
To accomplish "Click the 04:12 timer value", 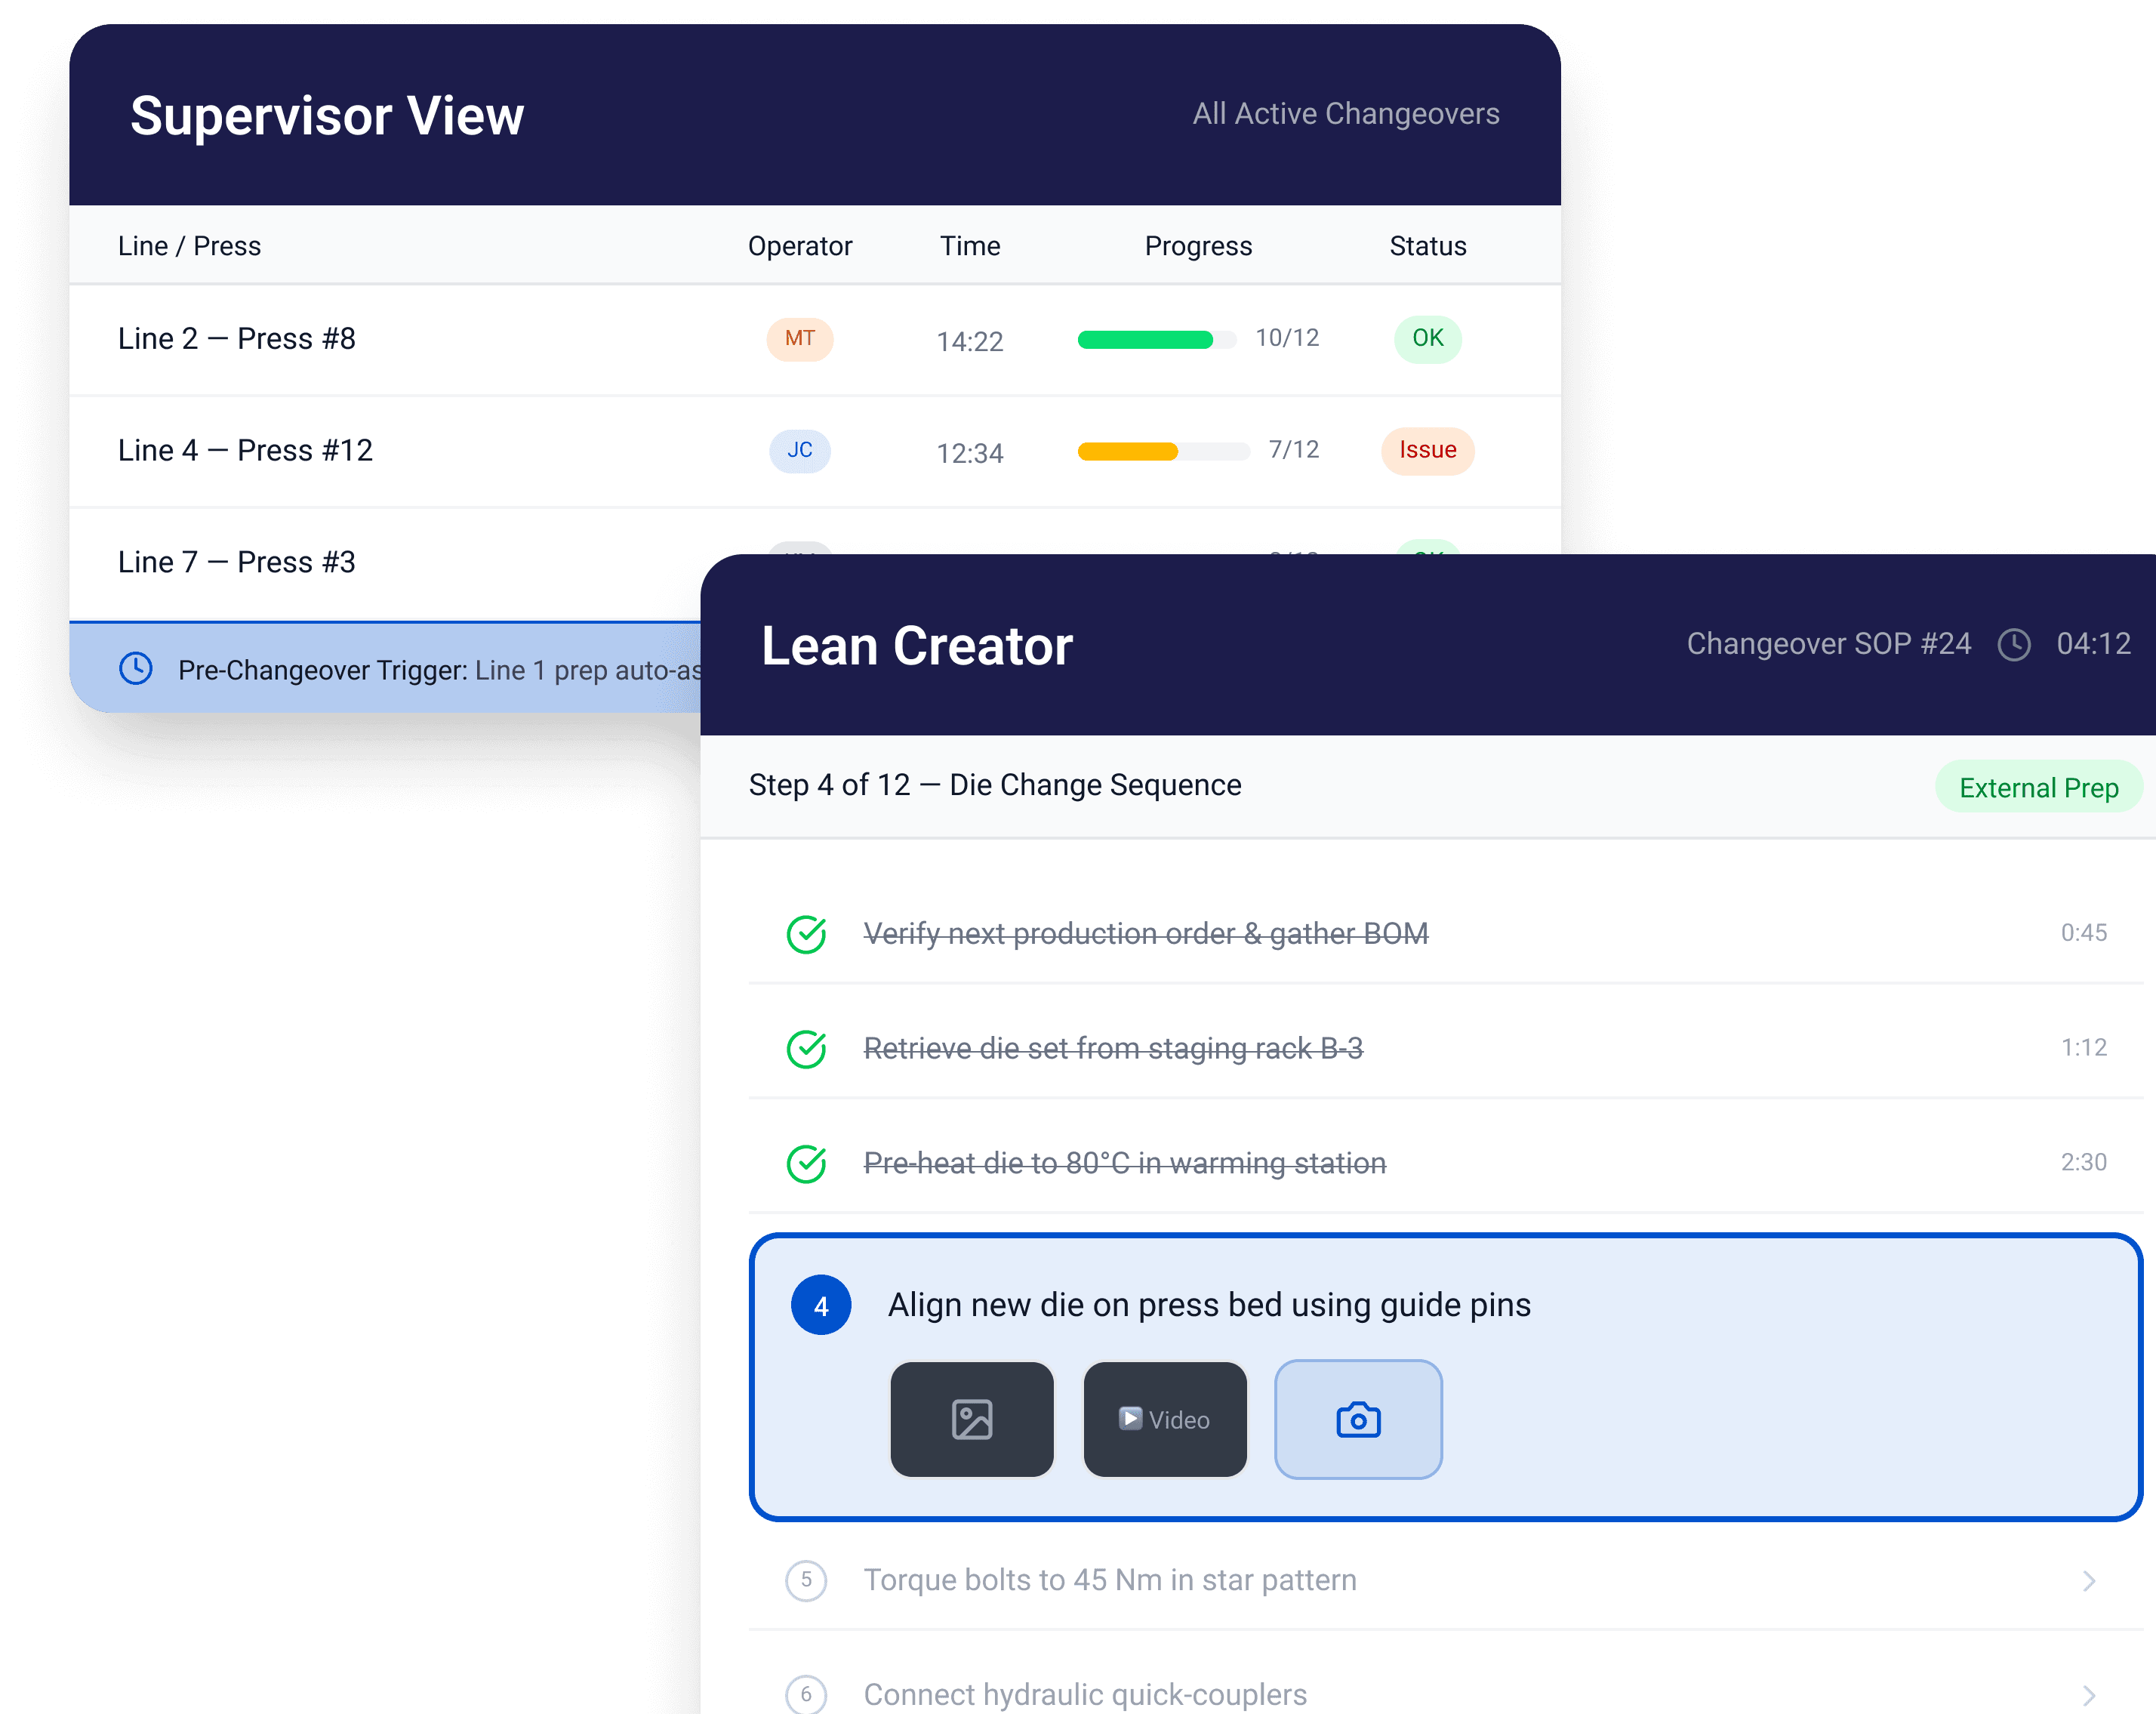I will [x=2093, y=643].
